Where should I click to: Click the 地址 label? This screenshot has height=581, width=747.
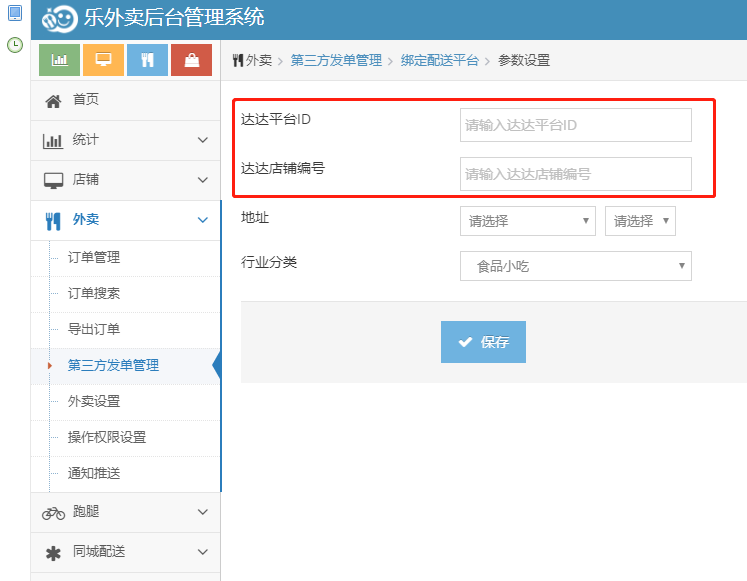click(x=255, y=218)
